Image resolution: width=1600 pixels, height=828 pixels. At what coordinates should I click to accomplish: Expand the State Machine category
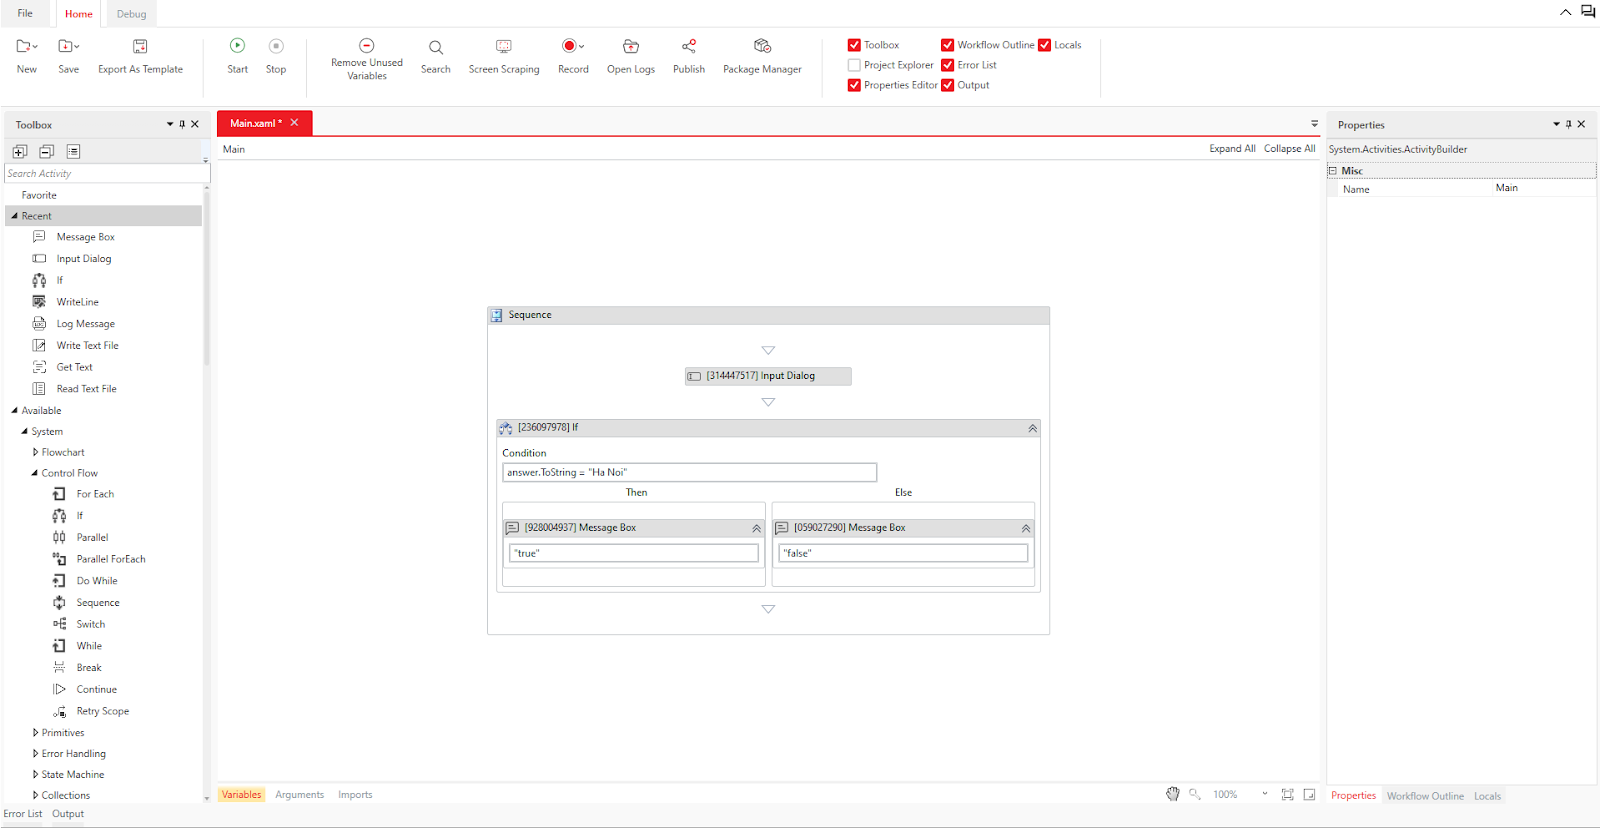click(35, 775)
